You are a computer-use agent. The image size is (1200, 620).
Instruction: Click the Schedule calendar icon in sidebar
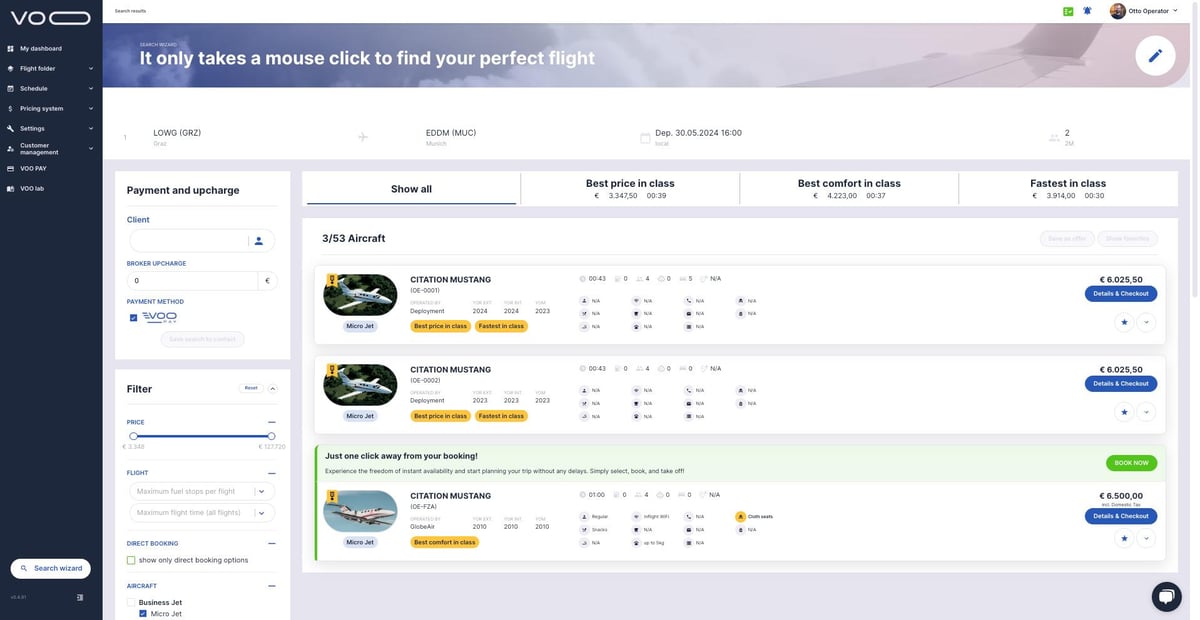coord(10,88)
